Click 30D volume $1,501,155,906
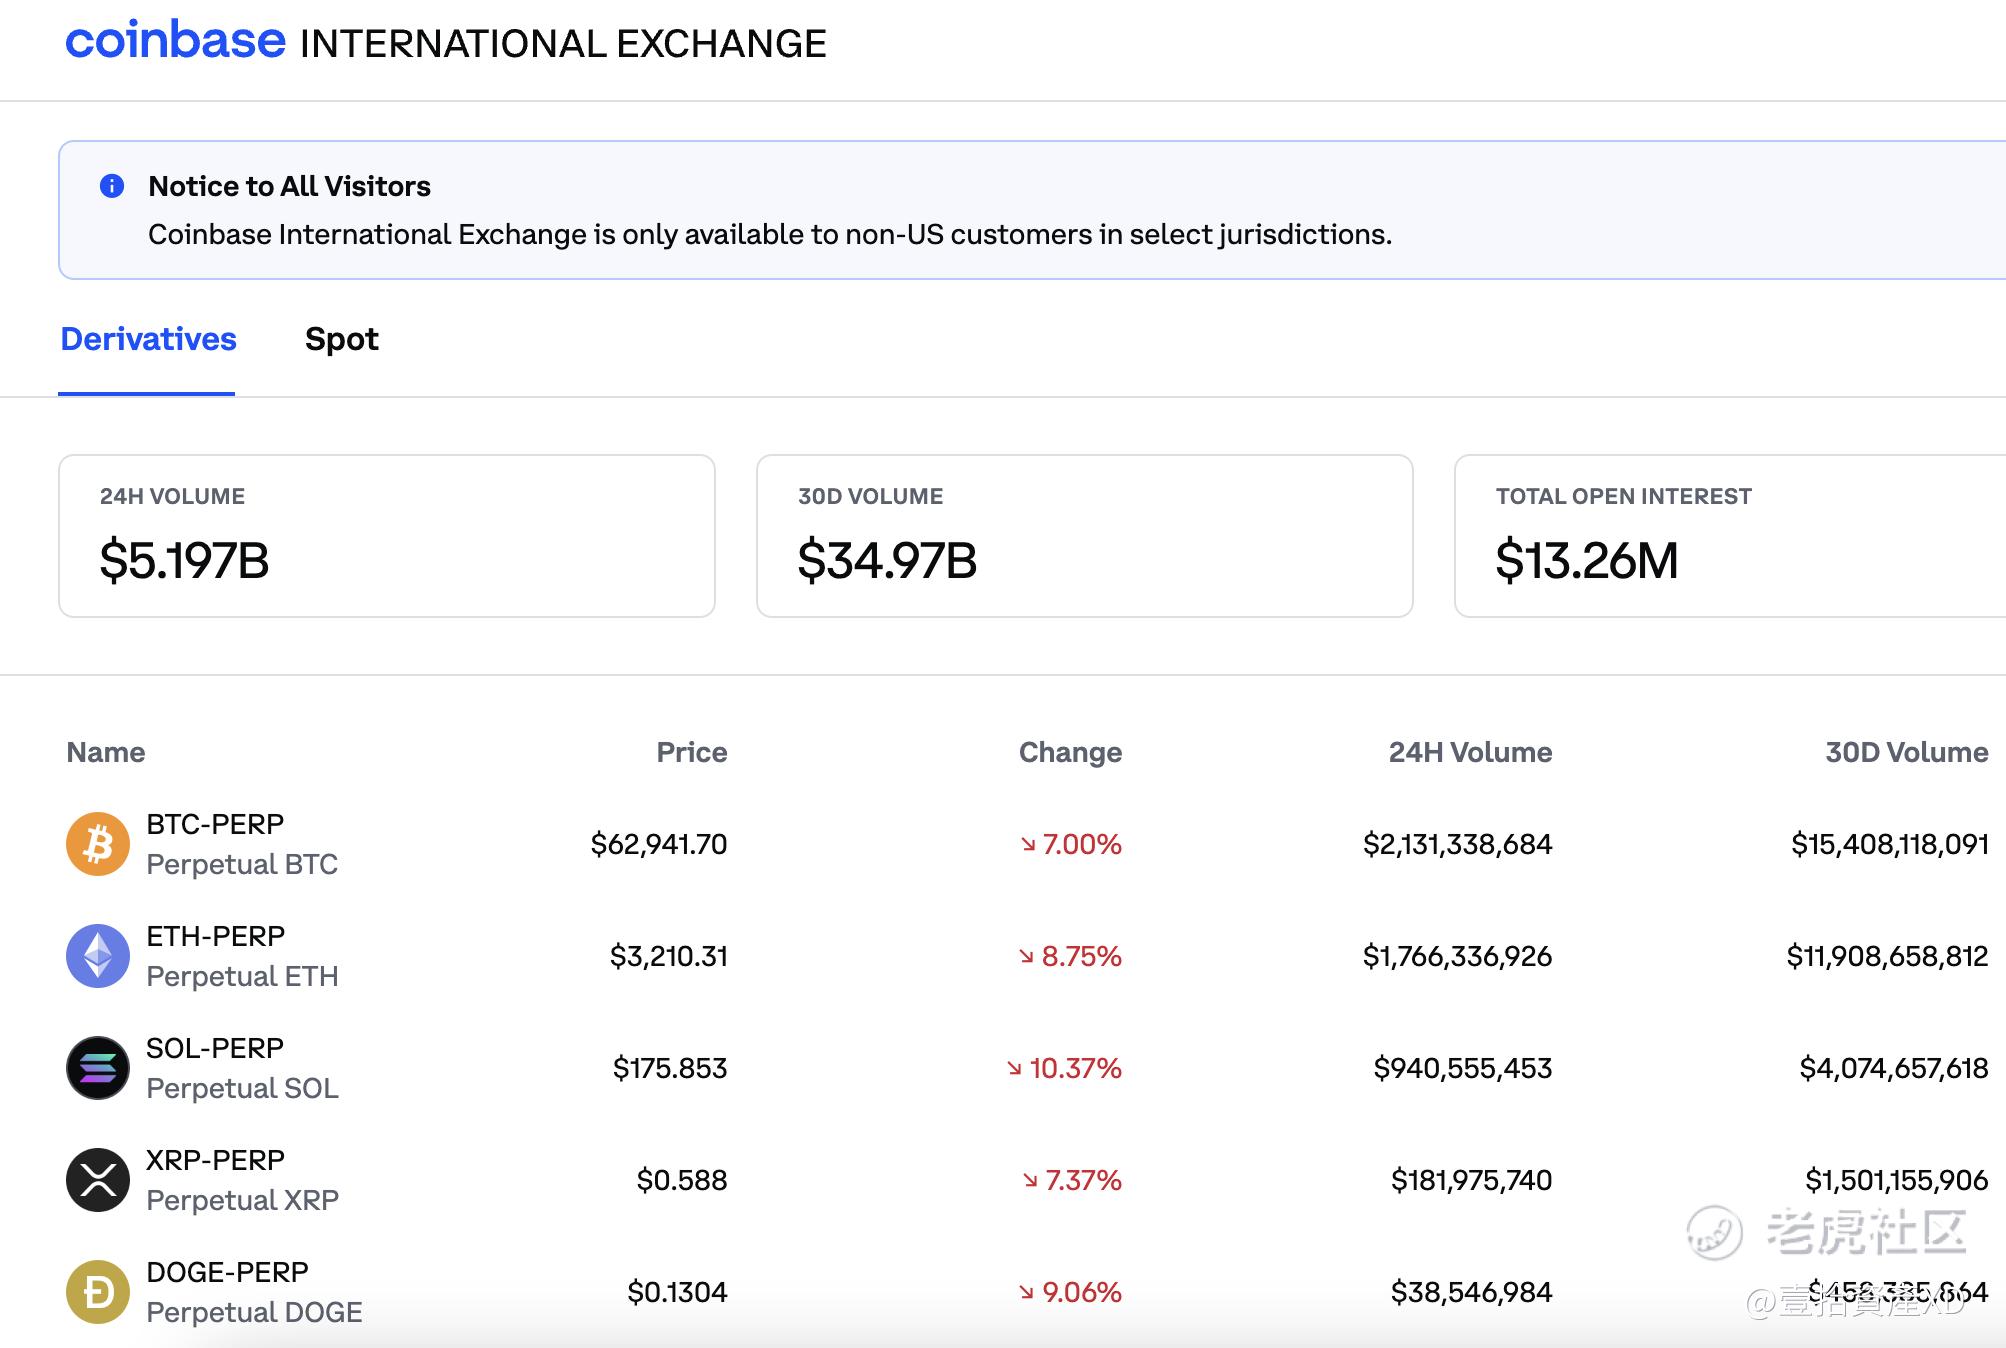The width and height of the screenshot is (2006, 1348). point(1897,1180)
